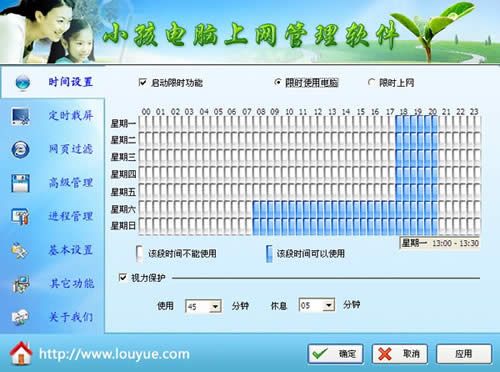Open the http://www.louyue.com link
500x372 pixels.
click(x=114, y=354)
